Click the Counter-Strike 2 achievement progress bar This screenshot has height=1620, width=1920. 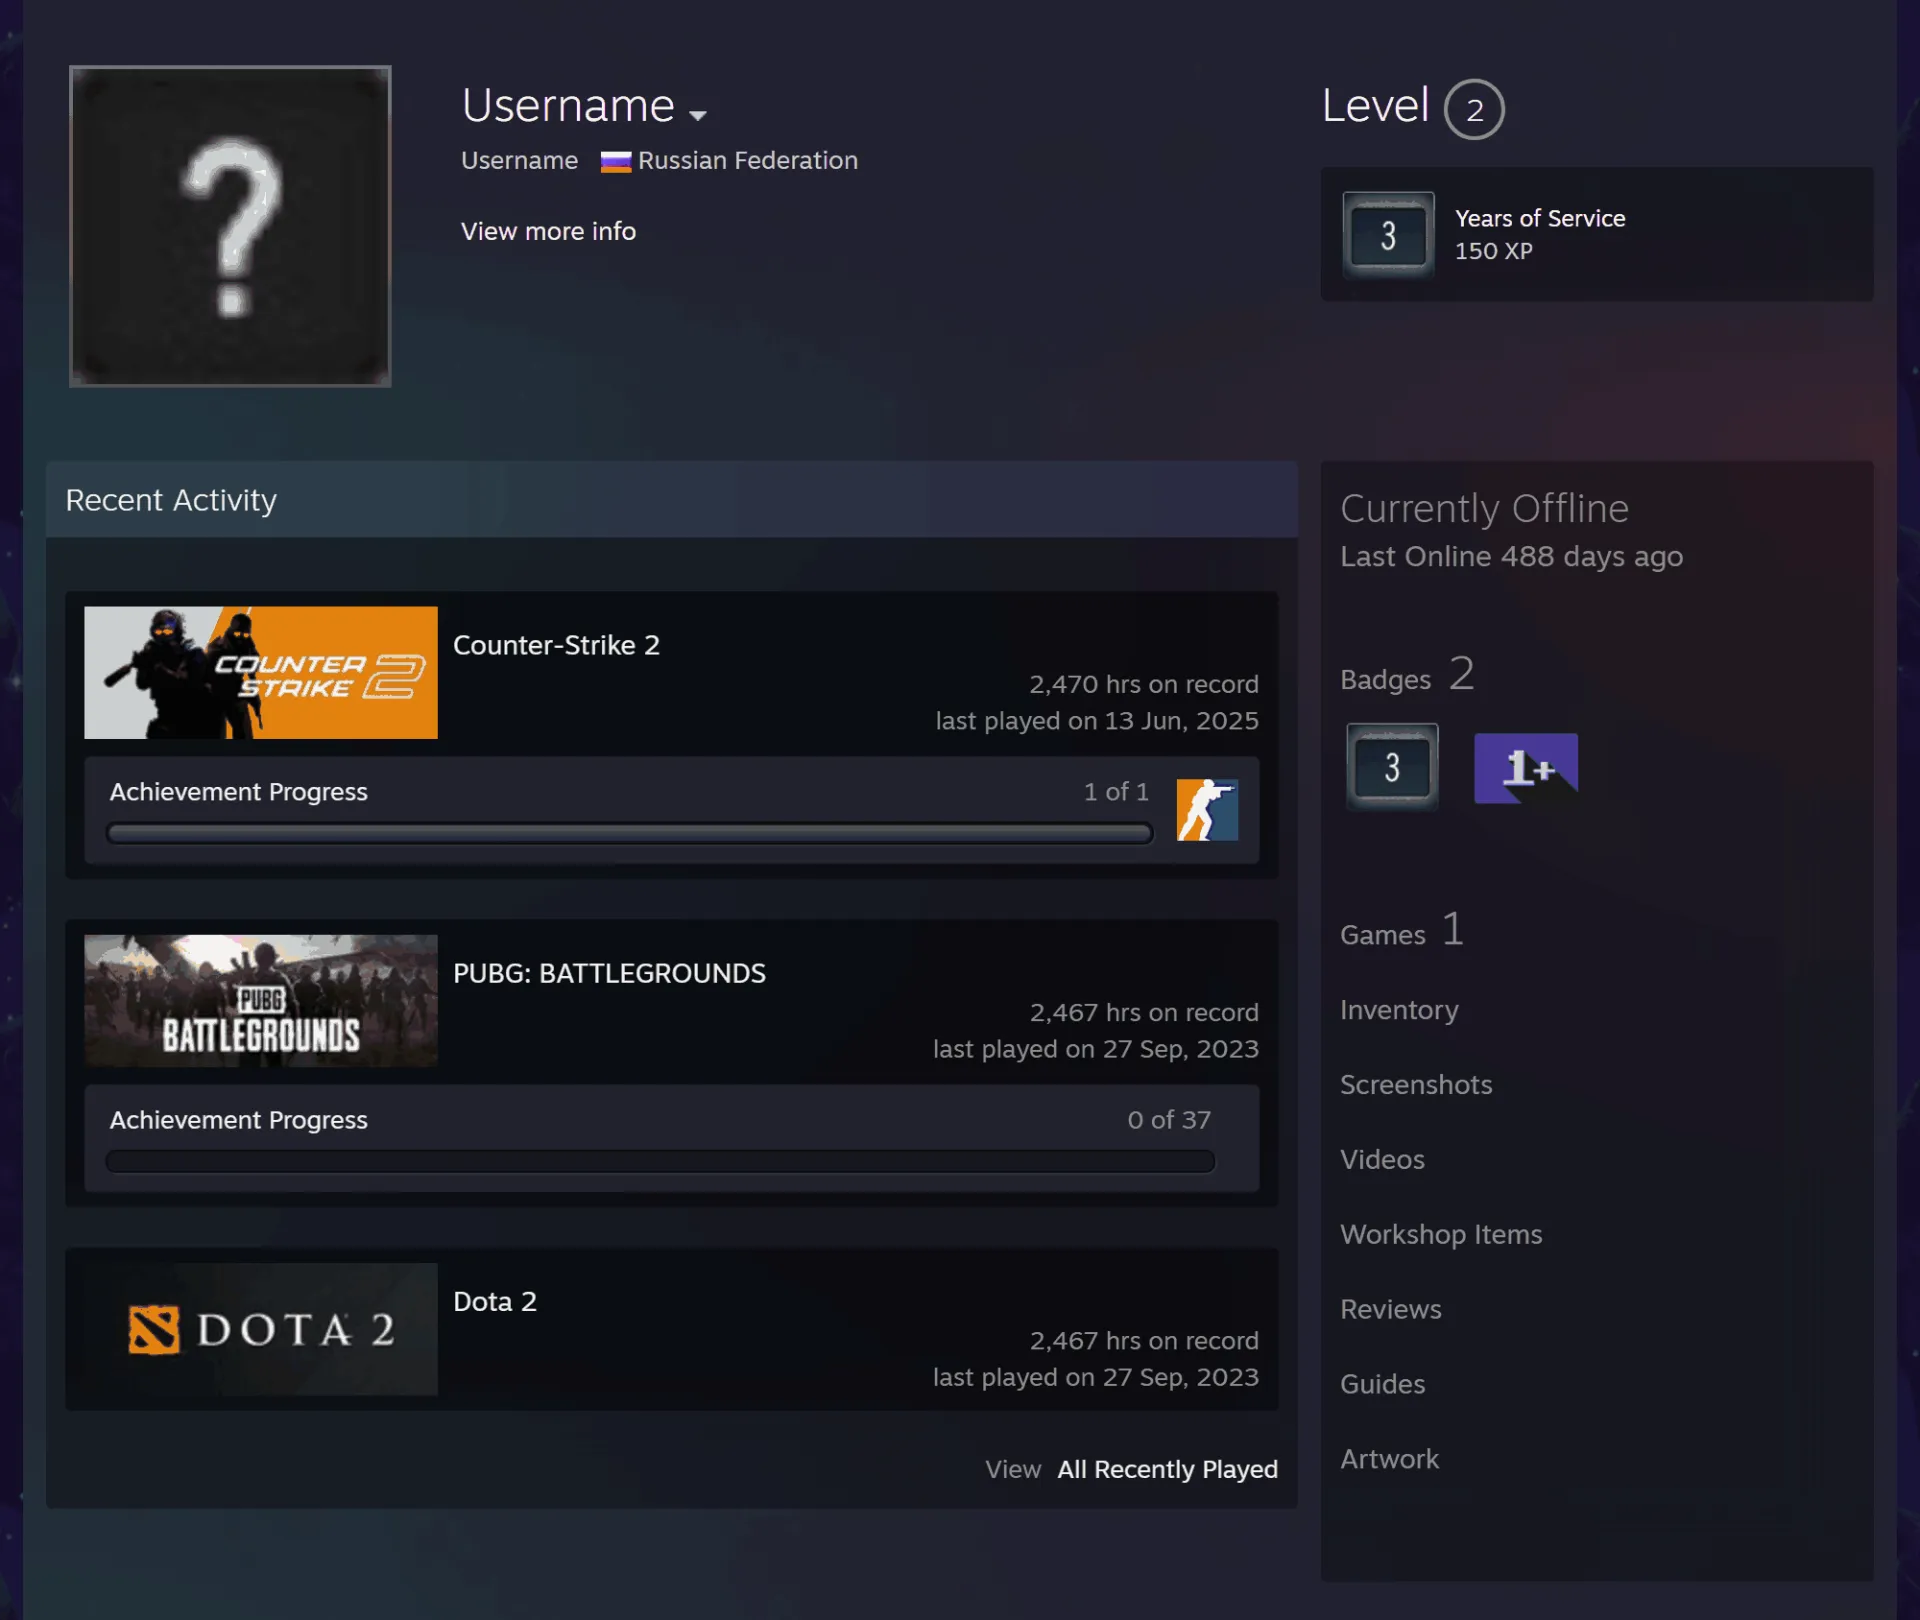click(629, 833)
